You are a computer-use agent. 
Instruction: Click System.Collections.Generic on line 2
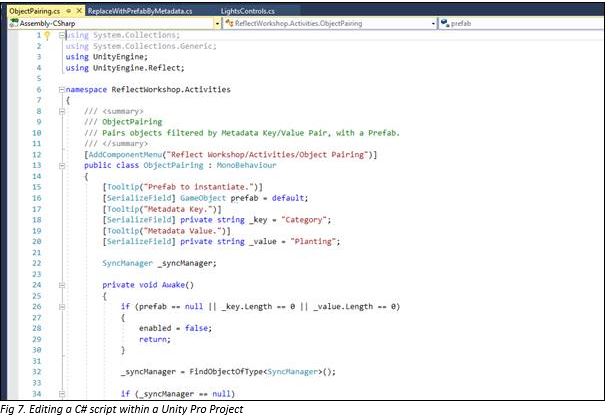tap(153, 46)
